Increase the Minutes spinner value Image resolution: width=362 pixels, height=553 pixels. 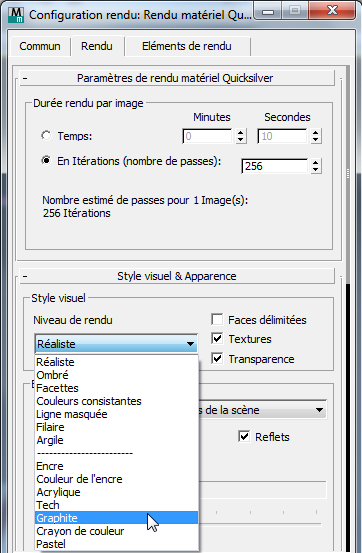point(241,133)
